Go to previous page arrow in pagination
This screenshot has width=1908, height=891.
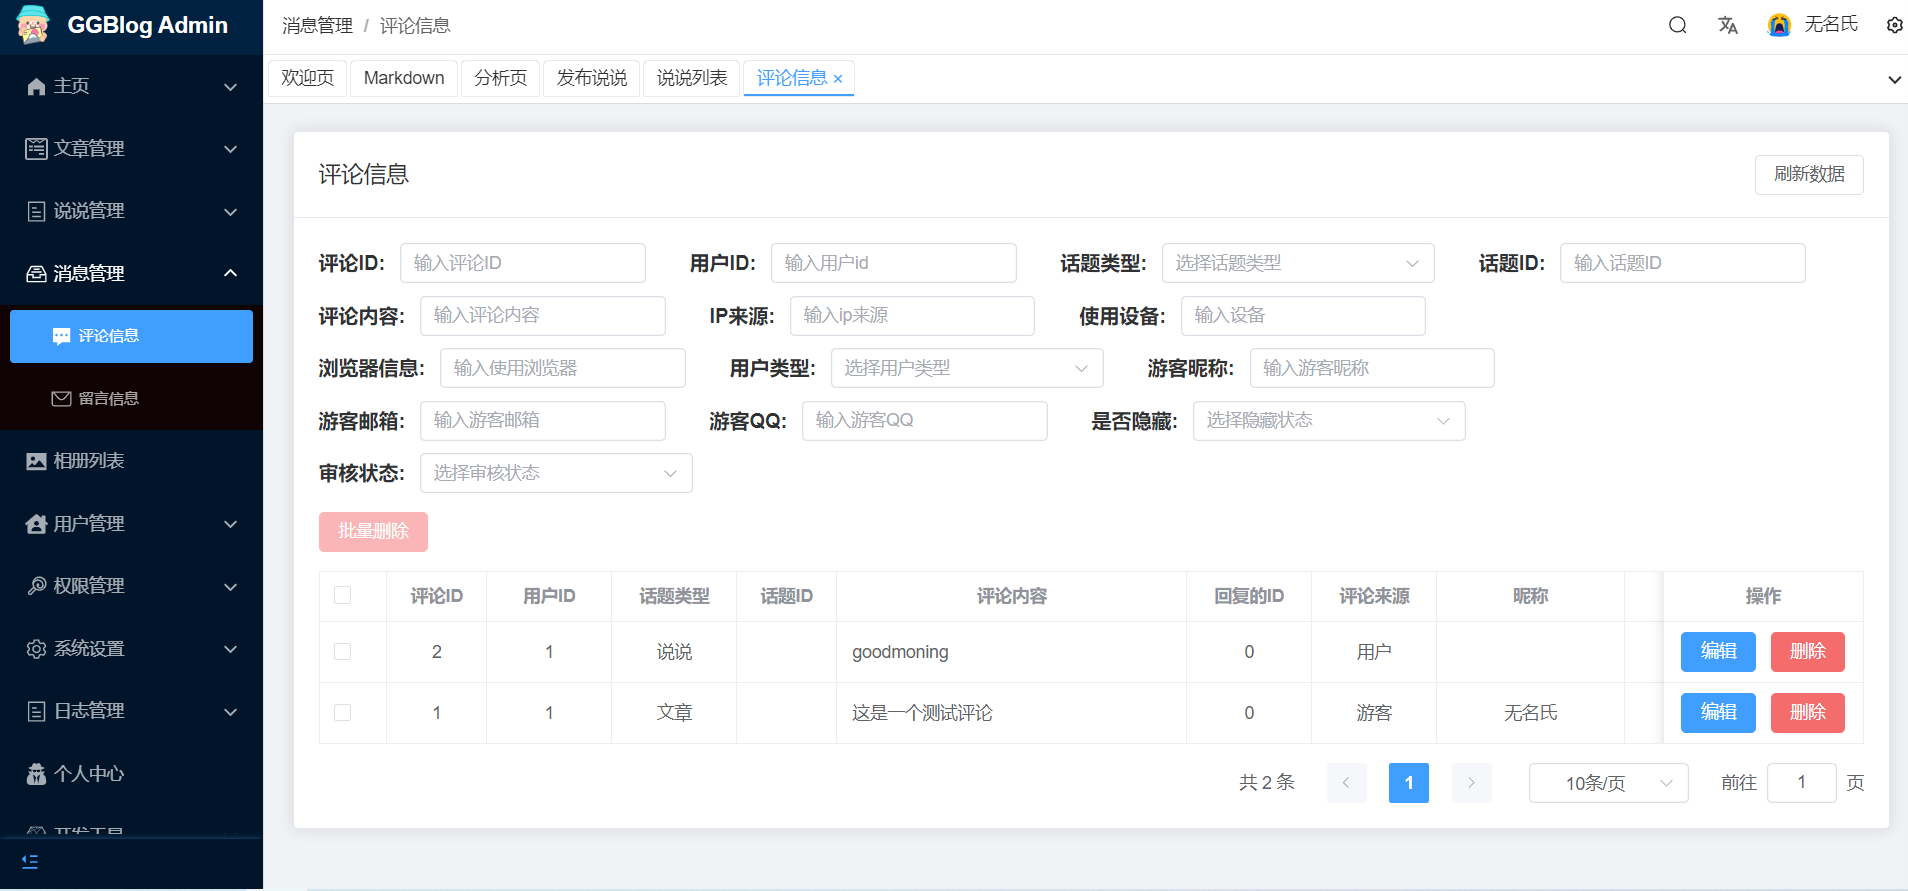coord(1346,783)
